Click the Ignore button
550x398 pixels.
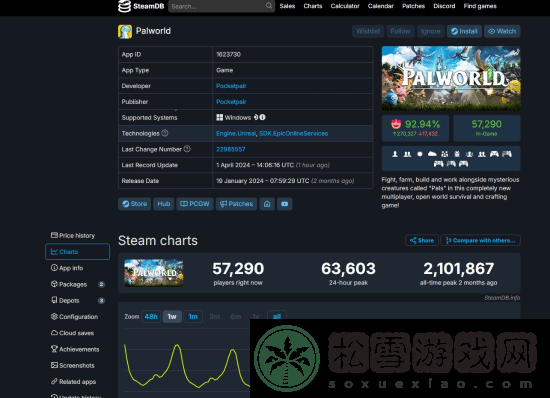(x=430, y=31)
